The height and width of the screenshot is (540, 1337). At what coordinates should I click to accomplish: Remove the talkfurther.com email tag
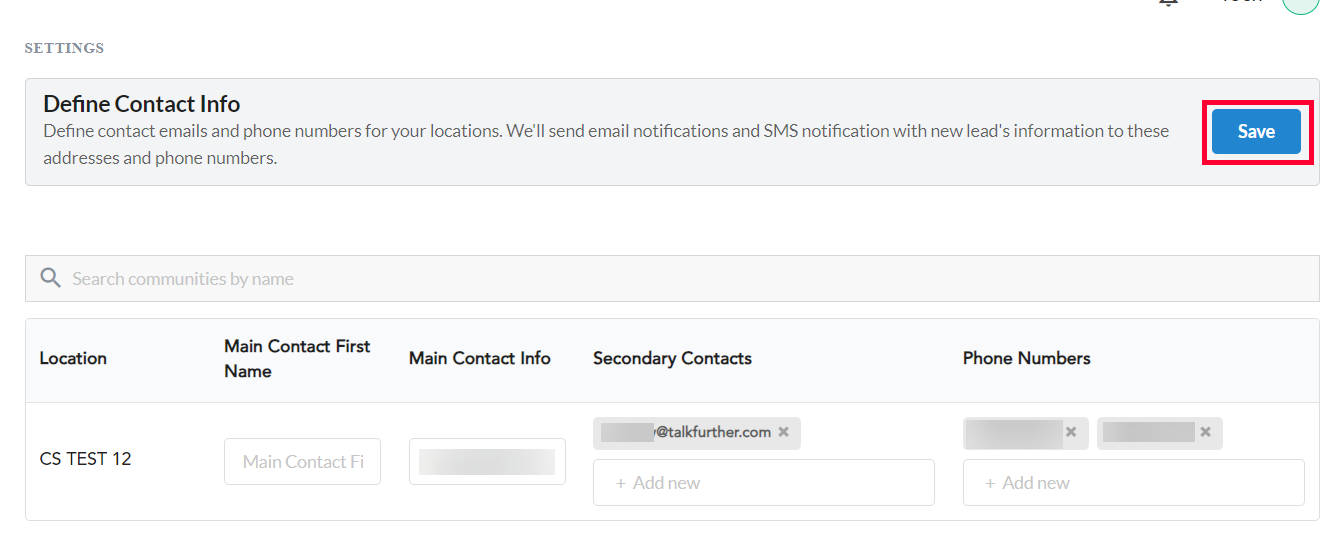click(784, 432)
